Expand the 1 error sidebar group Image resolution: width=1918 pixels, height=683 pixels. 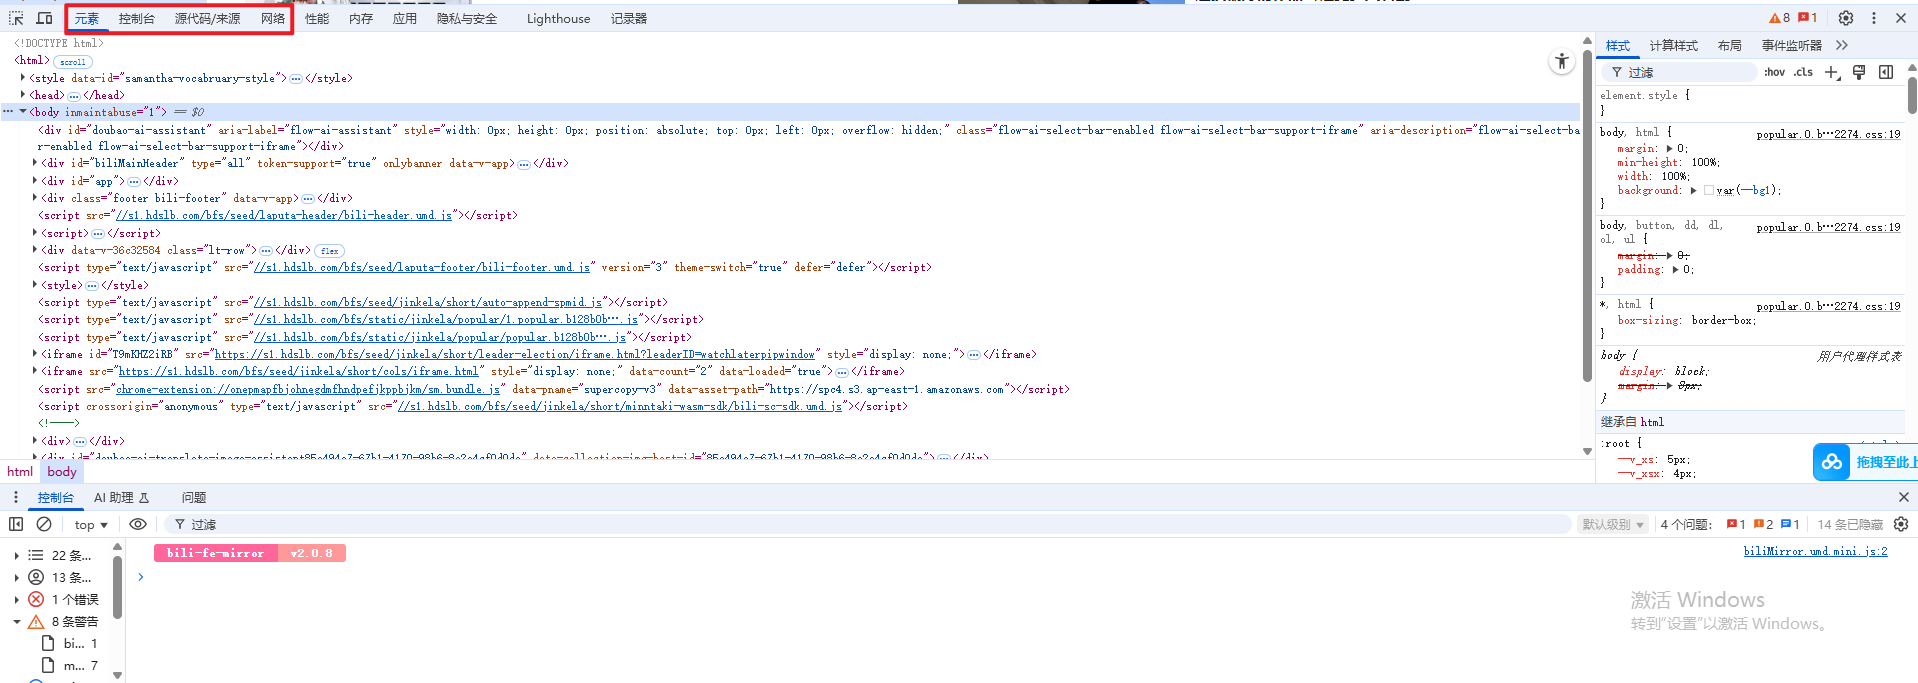(x=16, y=599)
